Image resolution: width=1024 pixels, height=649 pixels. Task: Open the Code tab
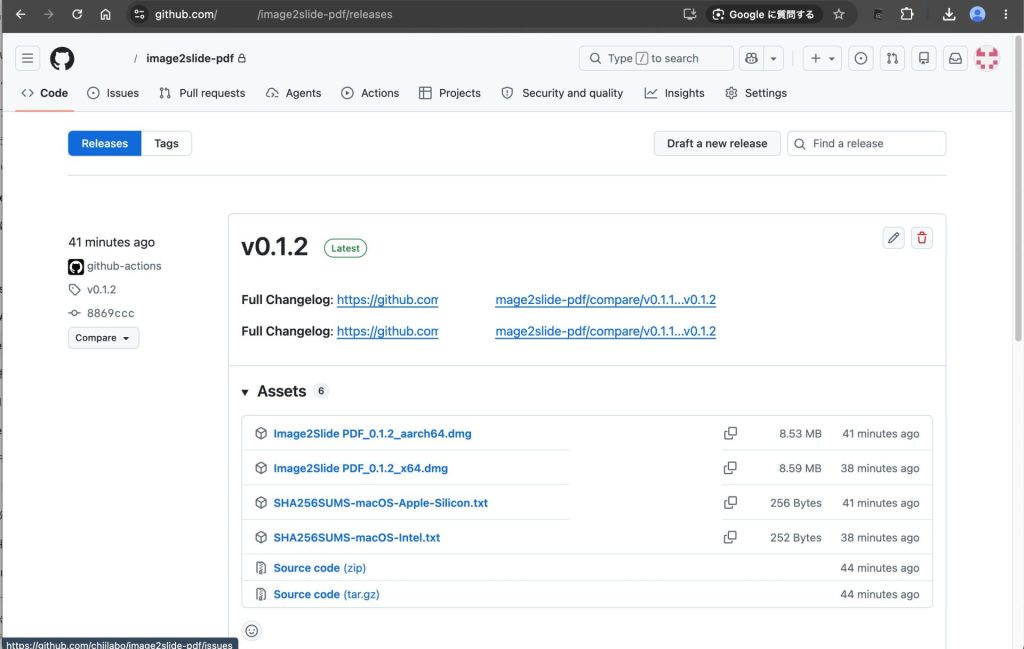coord(44,93)
